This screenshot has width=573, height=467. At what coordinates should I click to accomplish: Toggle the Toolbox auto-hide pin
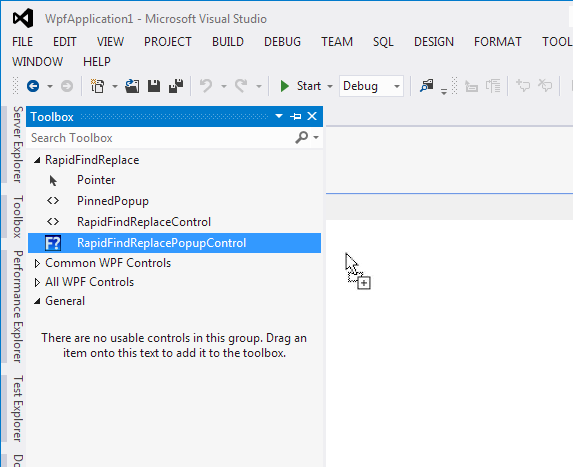pyautogui.click(x=295, y=117)
